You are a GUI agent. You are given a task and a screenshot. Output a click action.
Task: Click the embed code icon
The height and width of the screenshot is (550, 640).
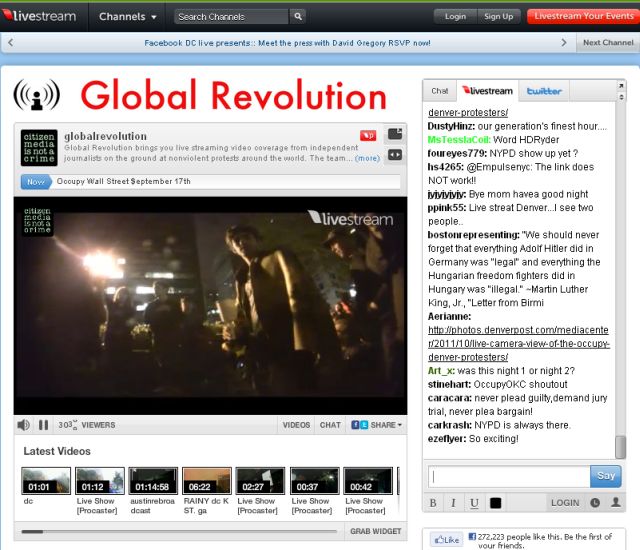(395, 155)
